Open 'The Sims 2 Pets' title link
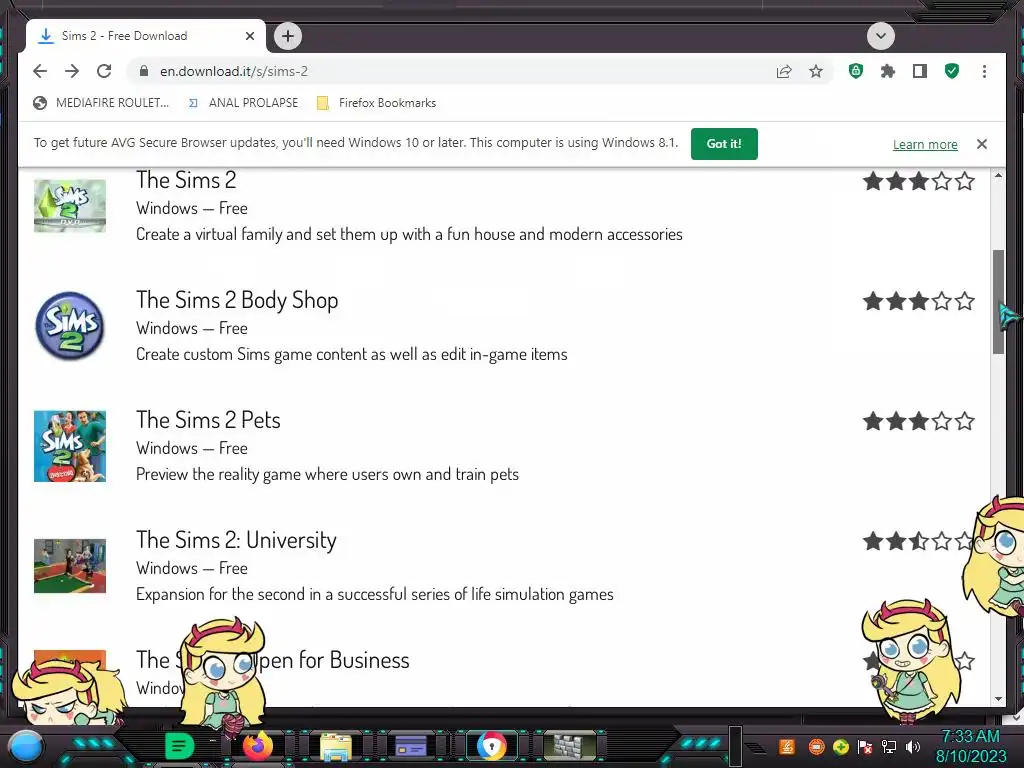1024x768 pixels. click(208, 420)
